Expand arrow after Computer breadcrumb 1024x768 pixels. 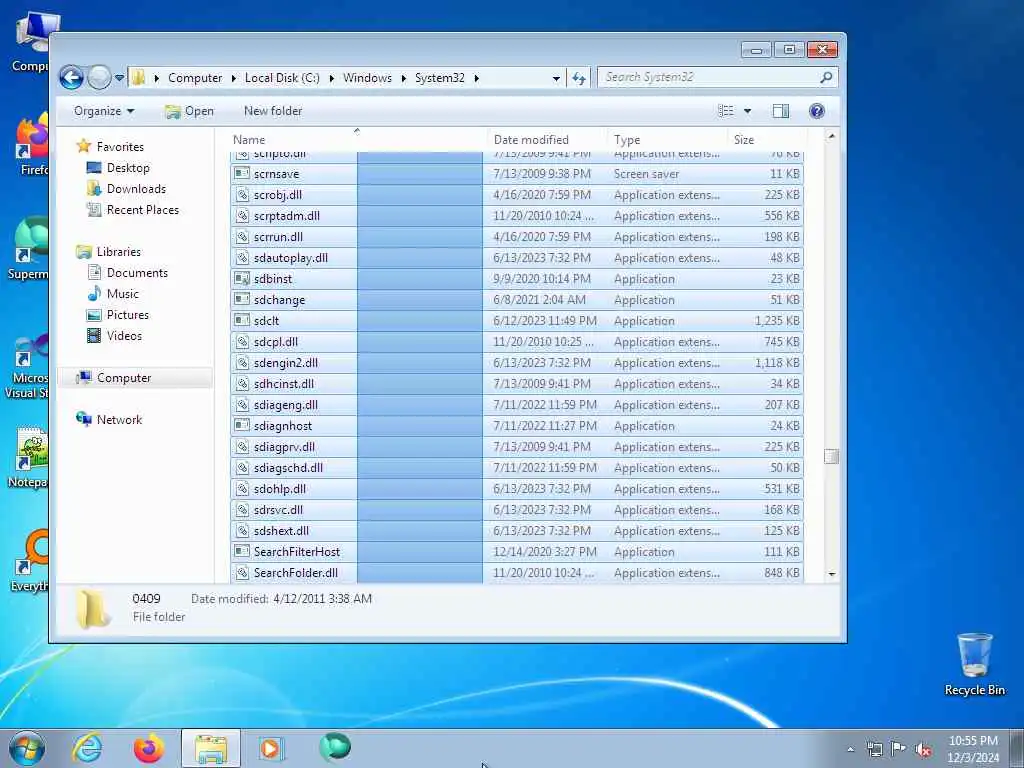coord(234,78)
